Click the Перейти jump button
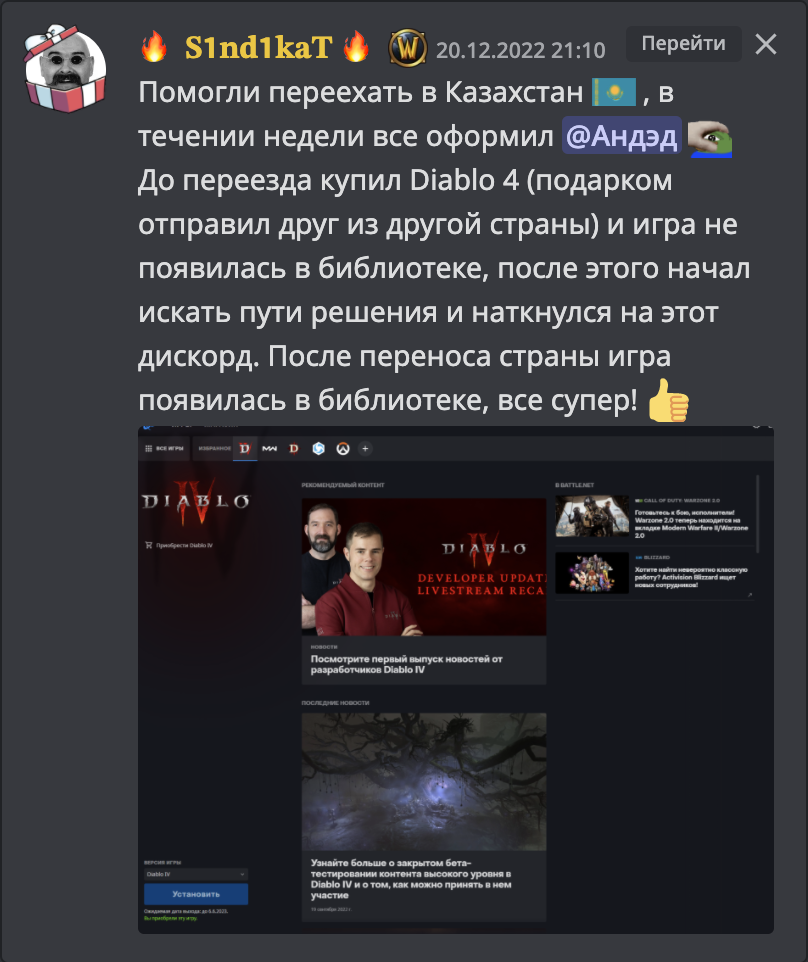The height and width of the screenshot is (962, 808). point(683,44)
